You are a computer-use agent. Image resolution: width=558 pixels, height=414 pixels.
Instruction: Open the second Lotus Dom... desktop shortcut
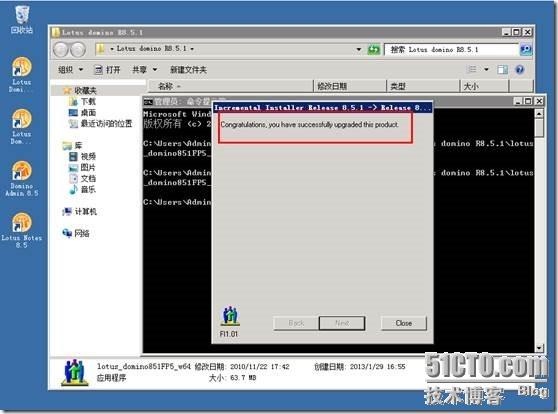point(21,126)
